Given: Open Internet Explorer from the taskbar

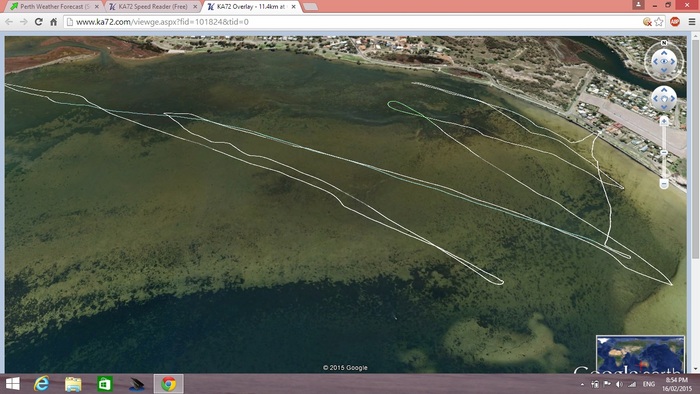Looking at the screenshot, I should [42, 384].
